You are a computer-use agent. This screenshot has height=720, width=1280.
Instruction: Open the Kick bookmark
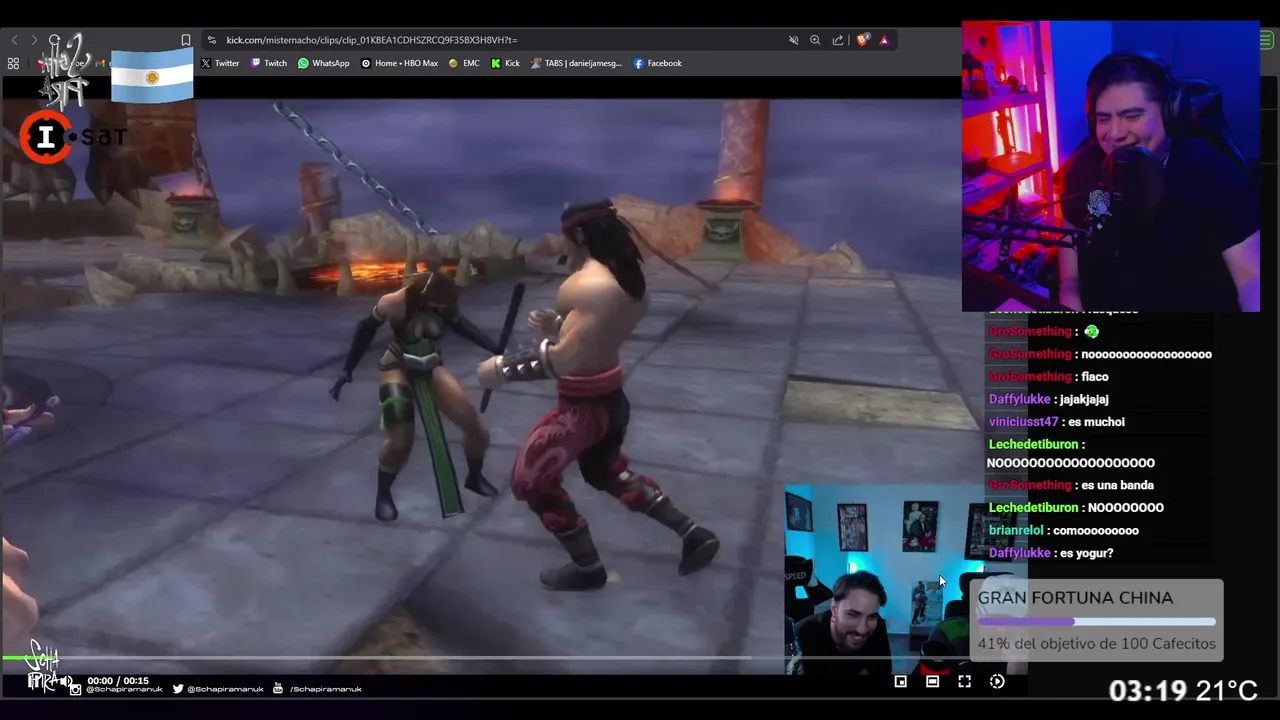[505, 63]
